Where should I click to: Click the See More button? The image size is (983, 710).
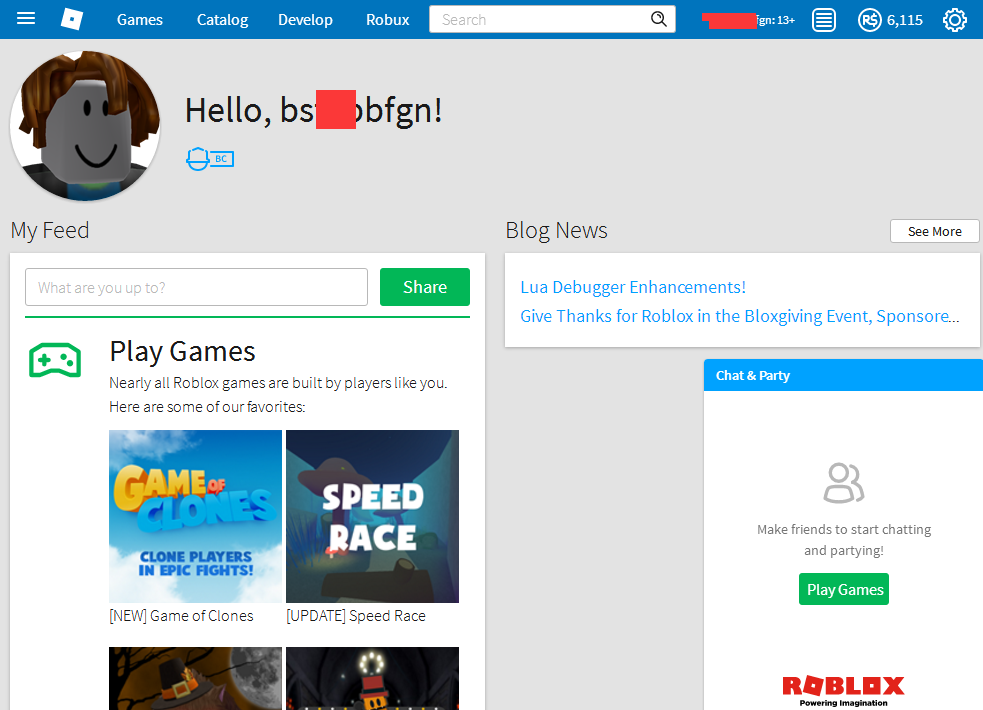point(934,231)
